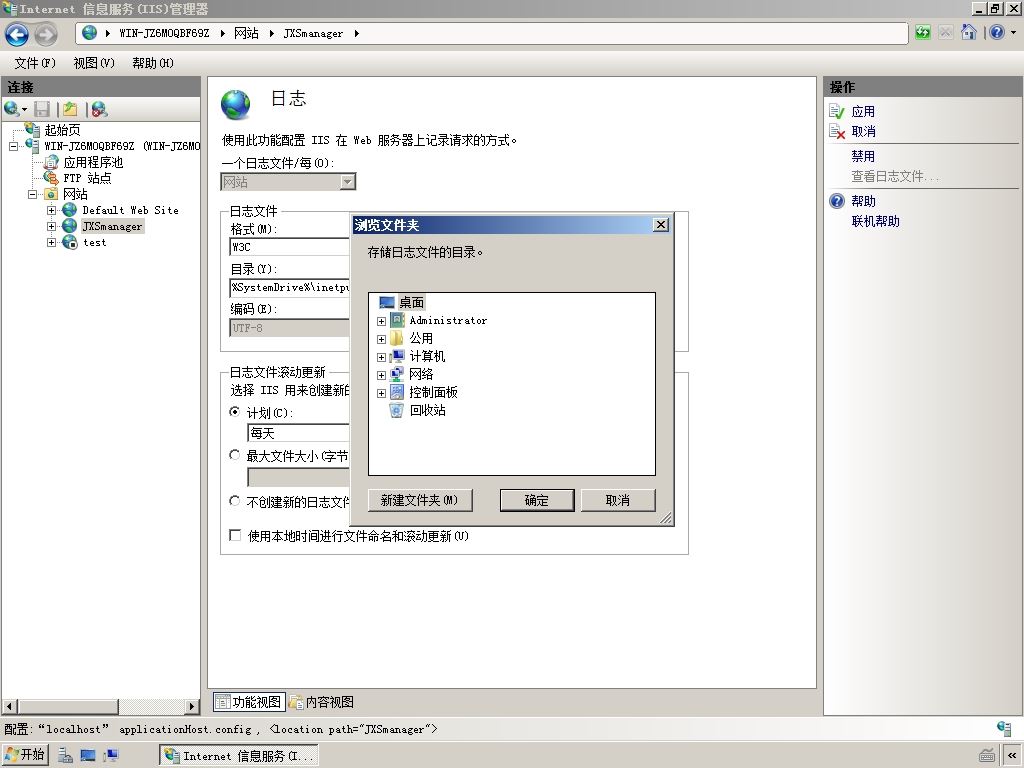Click 联机帮助 link
The height and width of the screenshot is (768, 1024).
875,221
